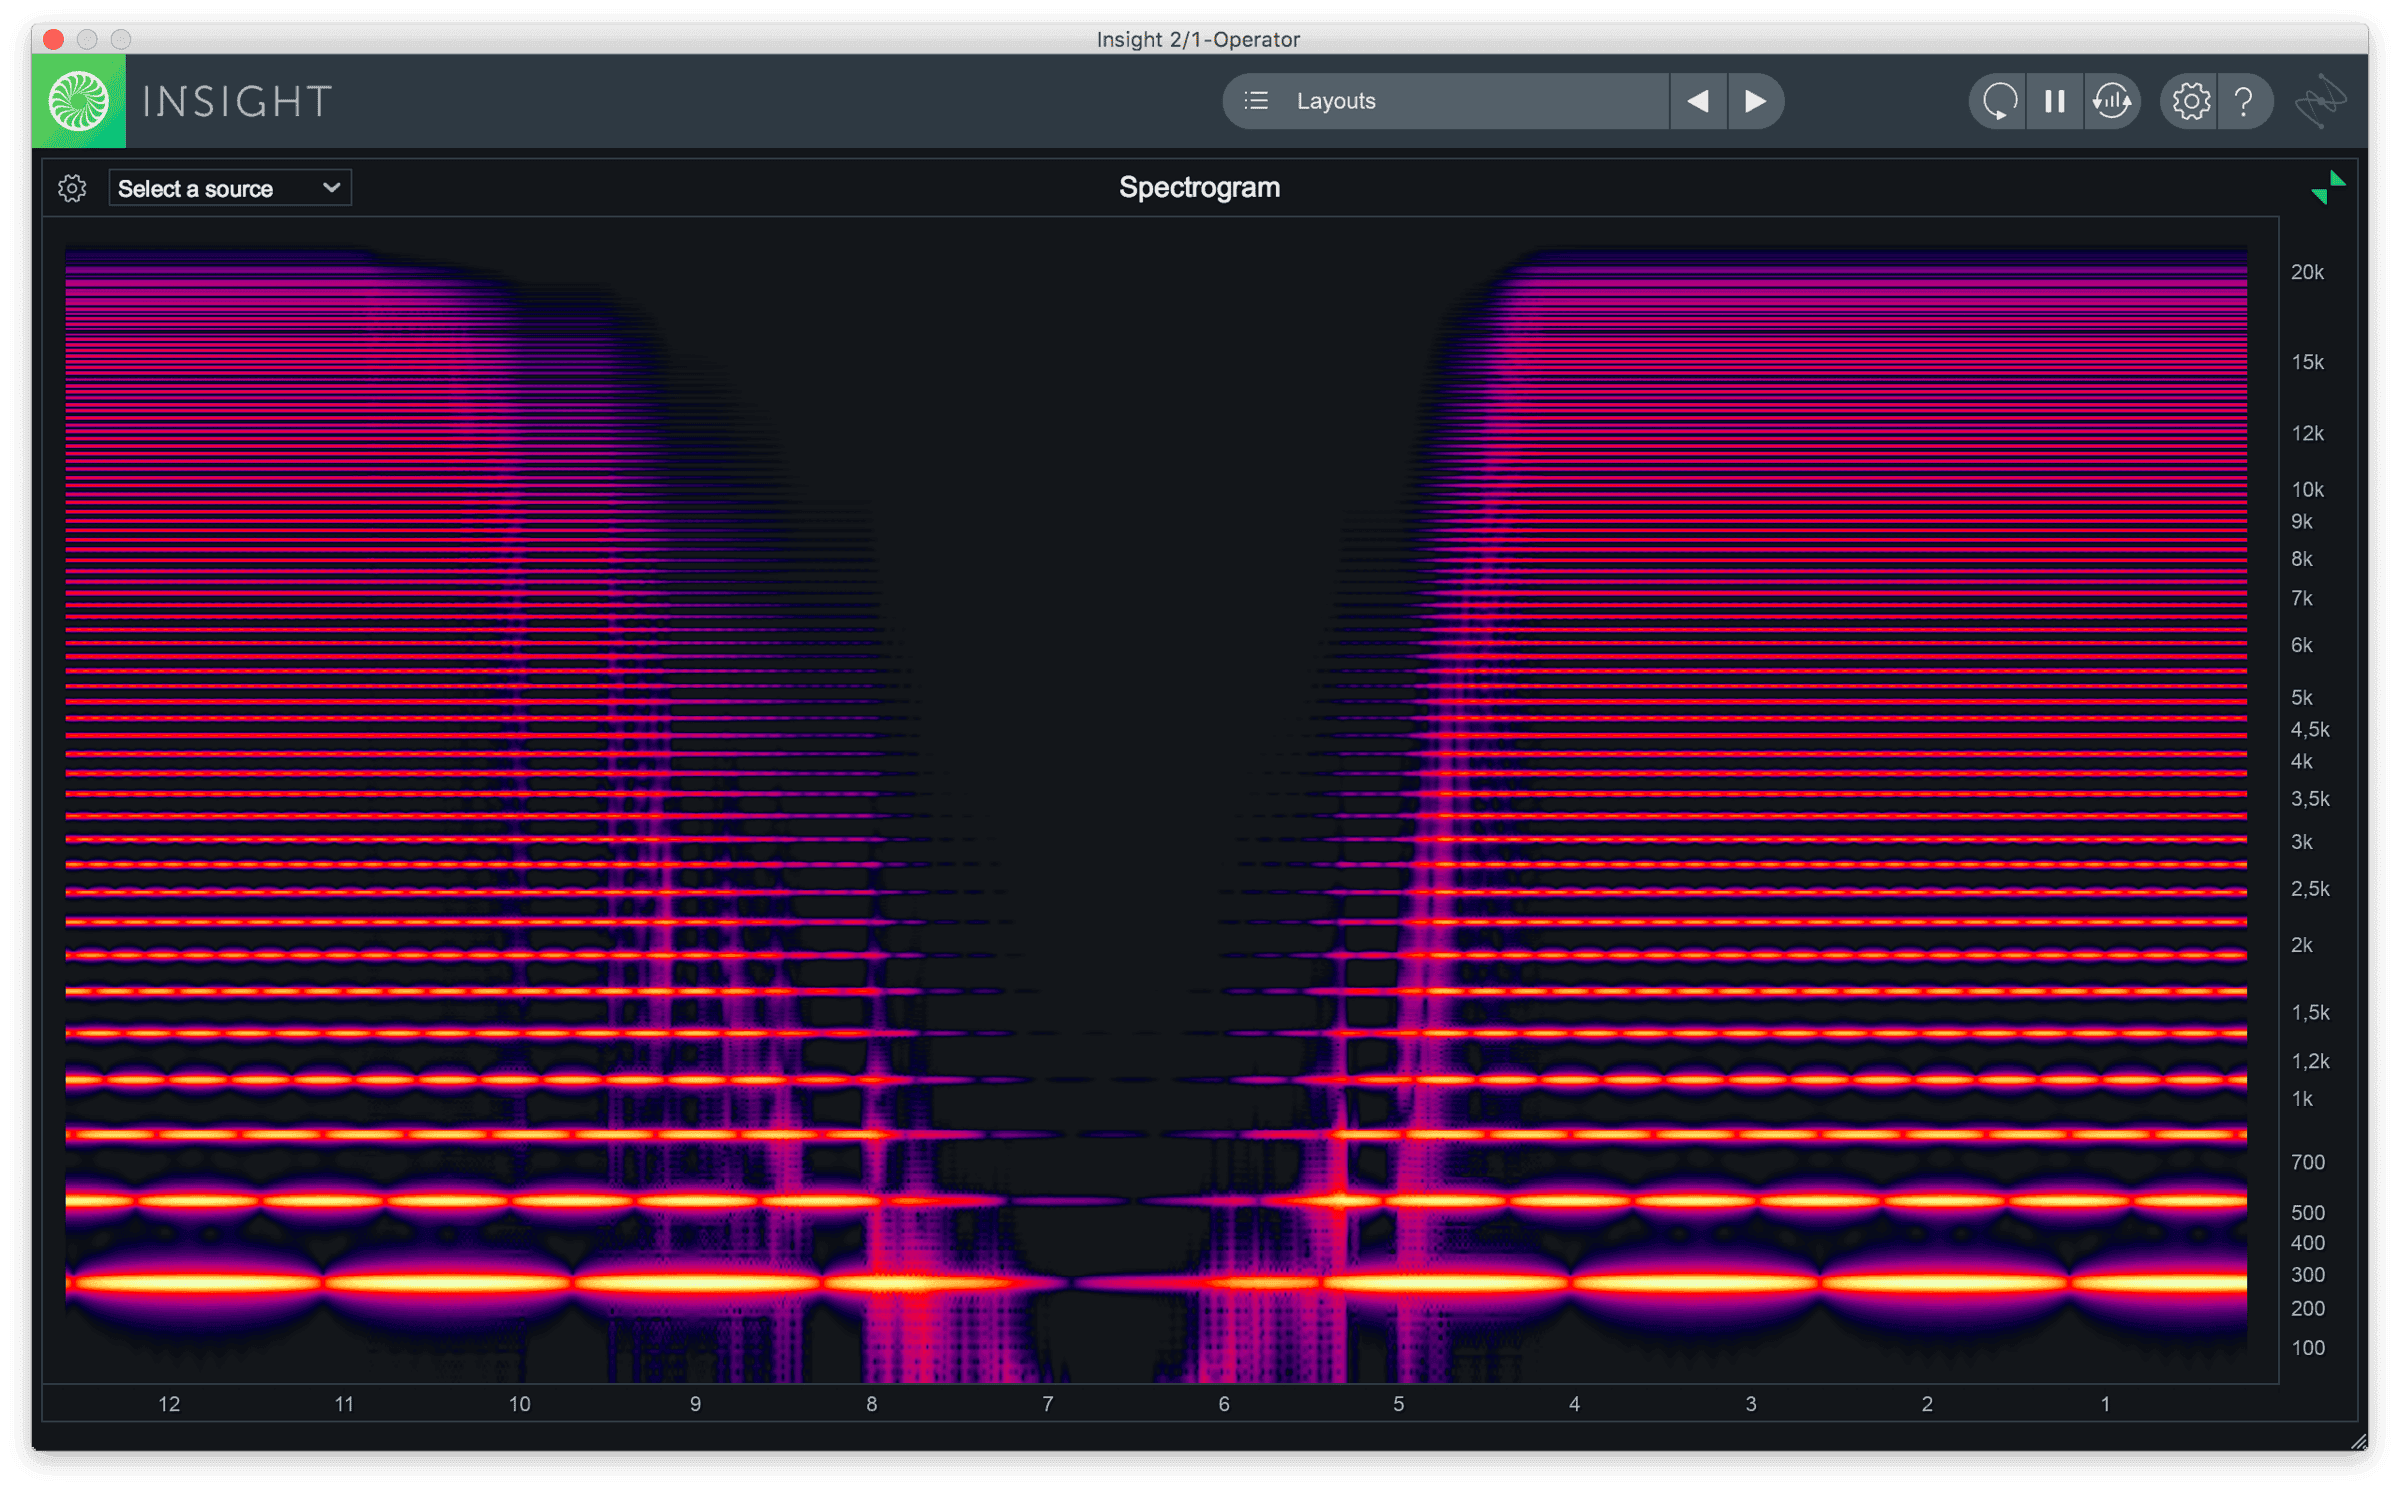Screen dimensions: 2400x1490
Task: Pause the spectrogram analysis
Action: tap(2055, 101)
